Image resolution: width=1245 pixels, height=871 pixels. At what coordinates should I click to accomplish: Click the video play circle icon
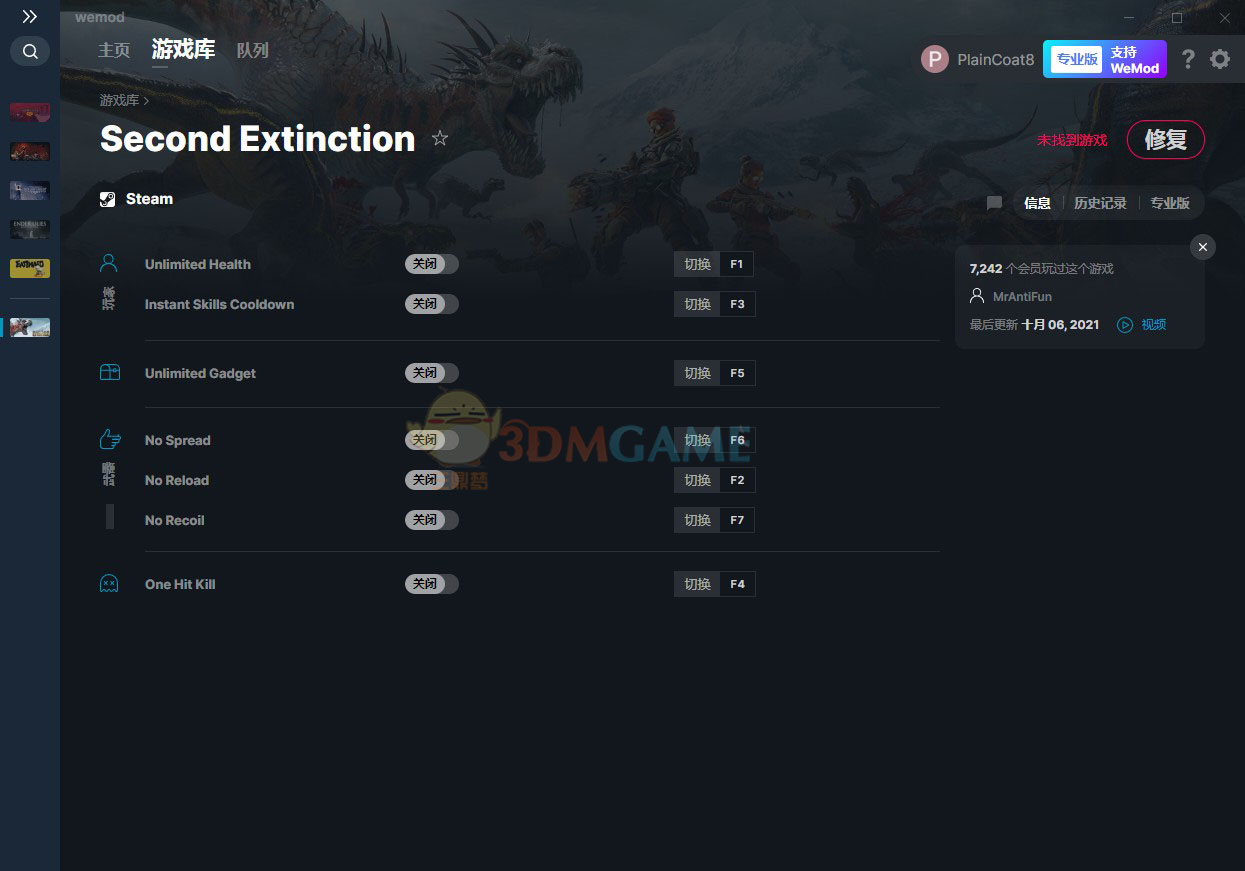click(x=1125, y=325)
